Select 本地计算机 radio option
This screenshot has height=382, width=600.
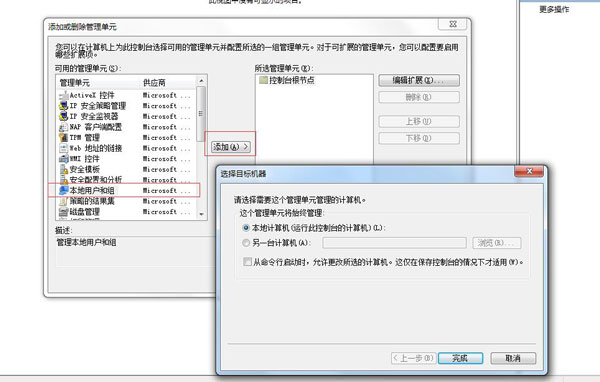tap(246, 228)
